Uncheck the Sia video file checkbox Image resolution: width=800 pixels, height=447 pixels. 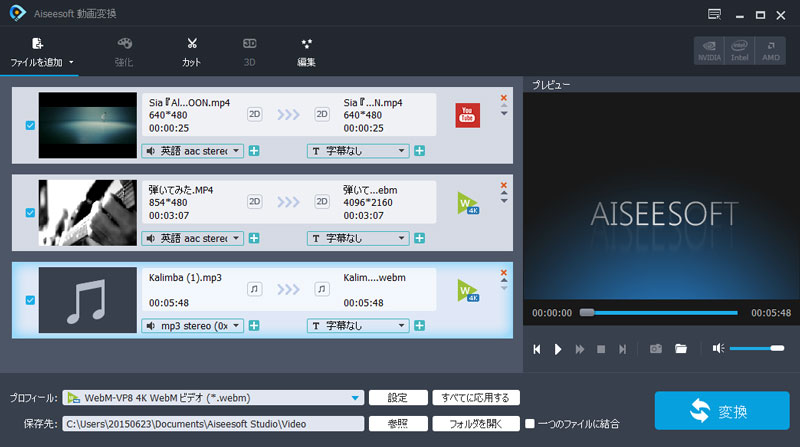pyautogui.click(x=29, y=125)
